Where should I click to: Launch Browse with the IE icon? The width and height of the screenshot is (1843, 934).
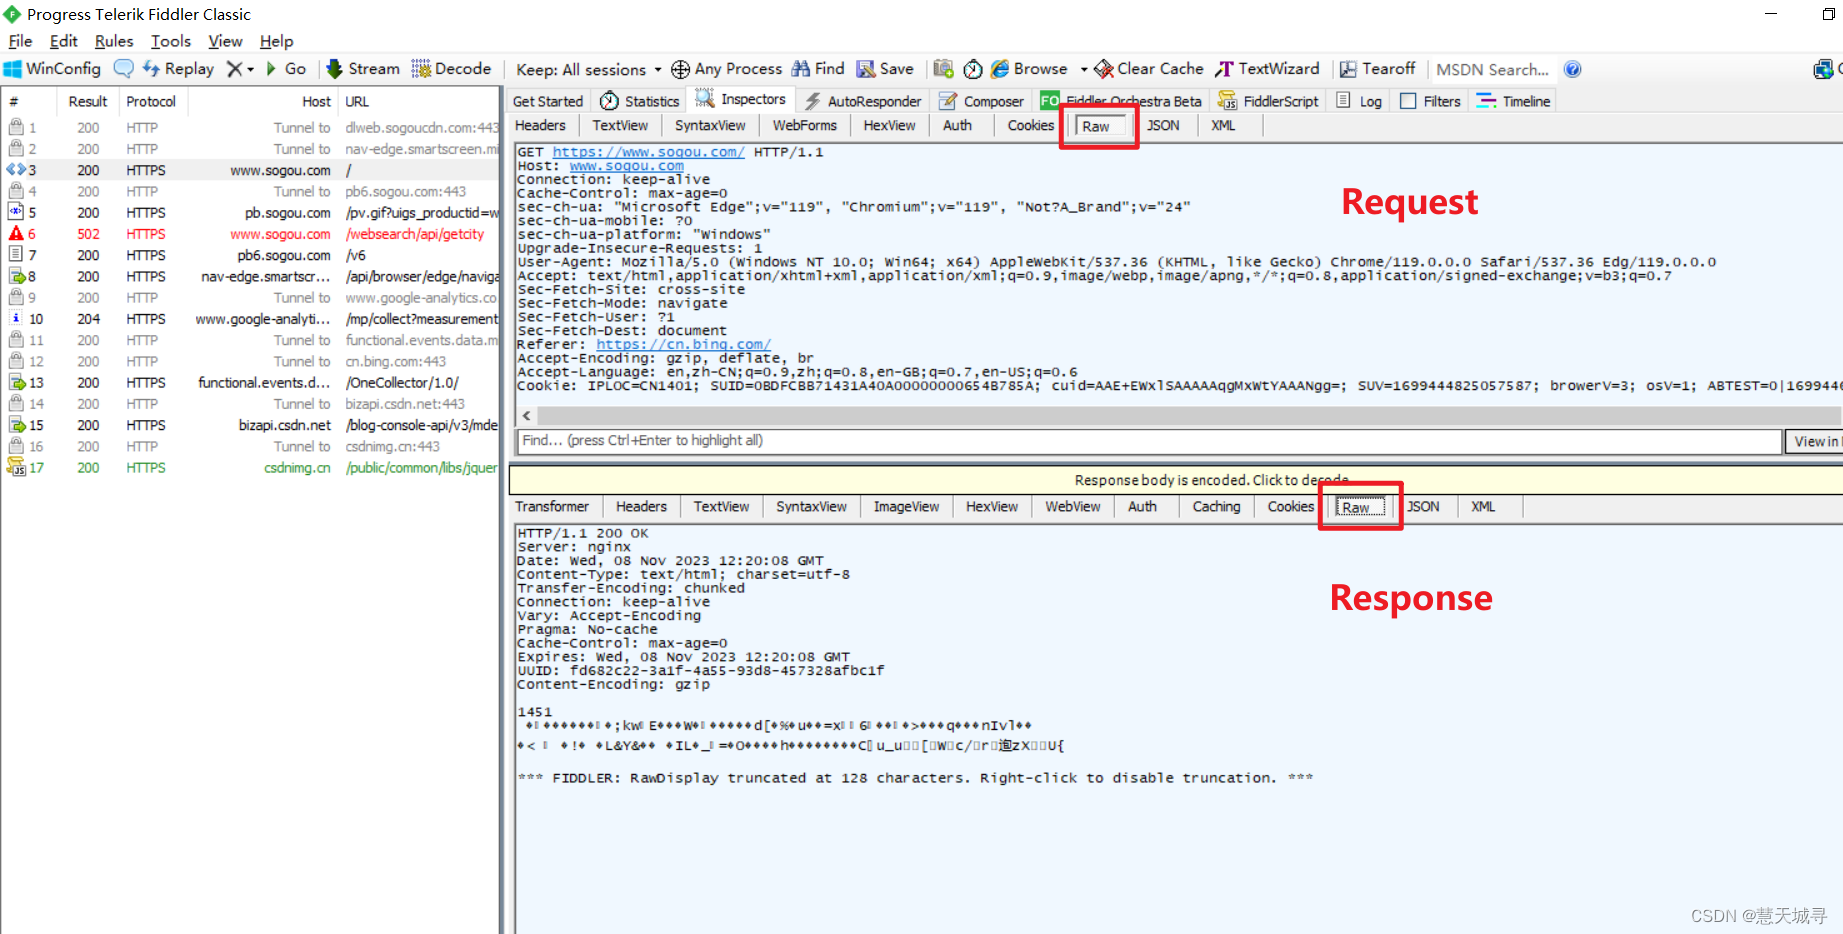[x=1029, y=69]
